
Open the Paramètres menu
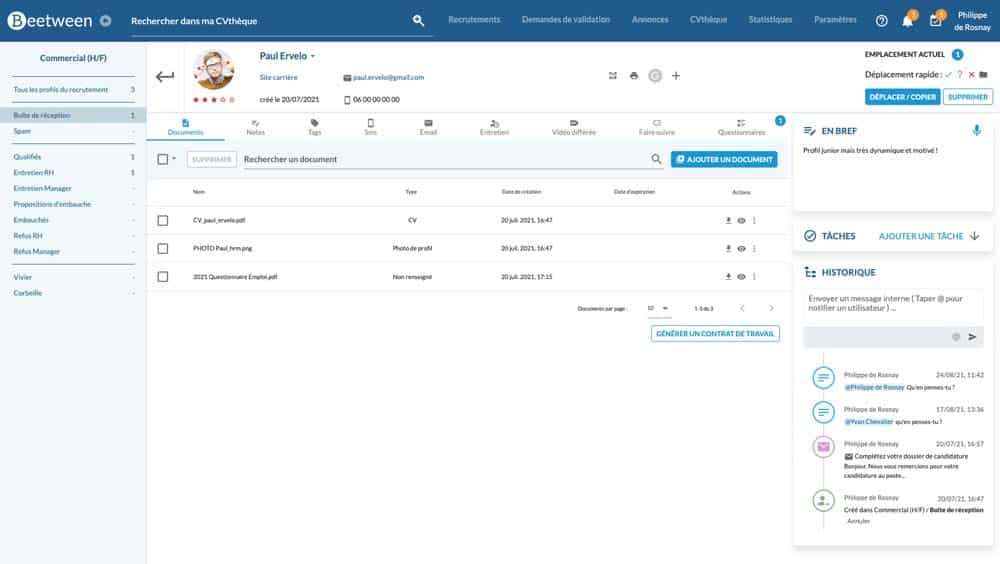pyautogui.click(x=835, y=20)
